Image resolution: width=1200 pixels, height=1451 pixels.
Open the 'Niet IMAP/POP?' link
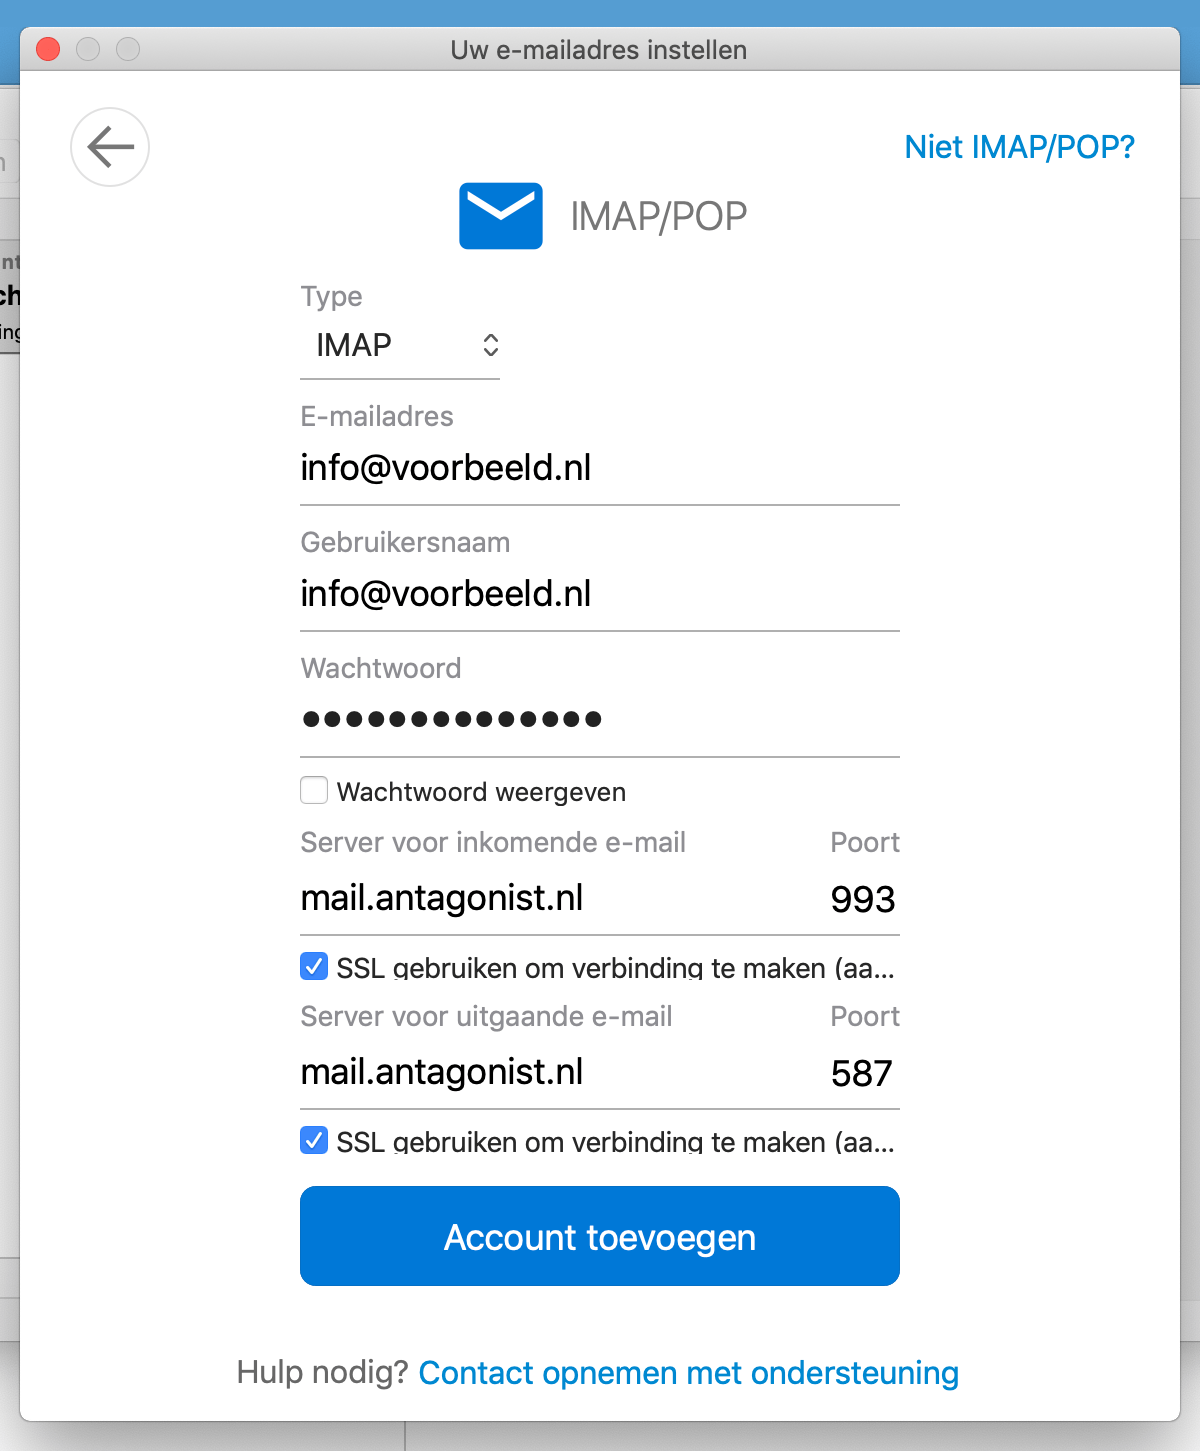click(1019, 147)
